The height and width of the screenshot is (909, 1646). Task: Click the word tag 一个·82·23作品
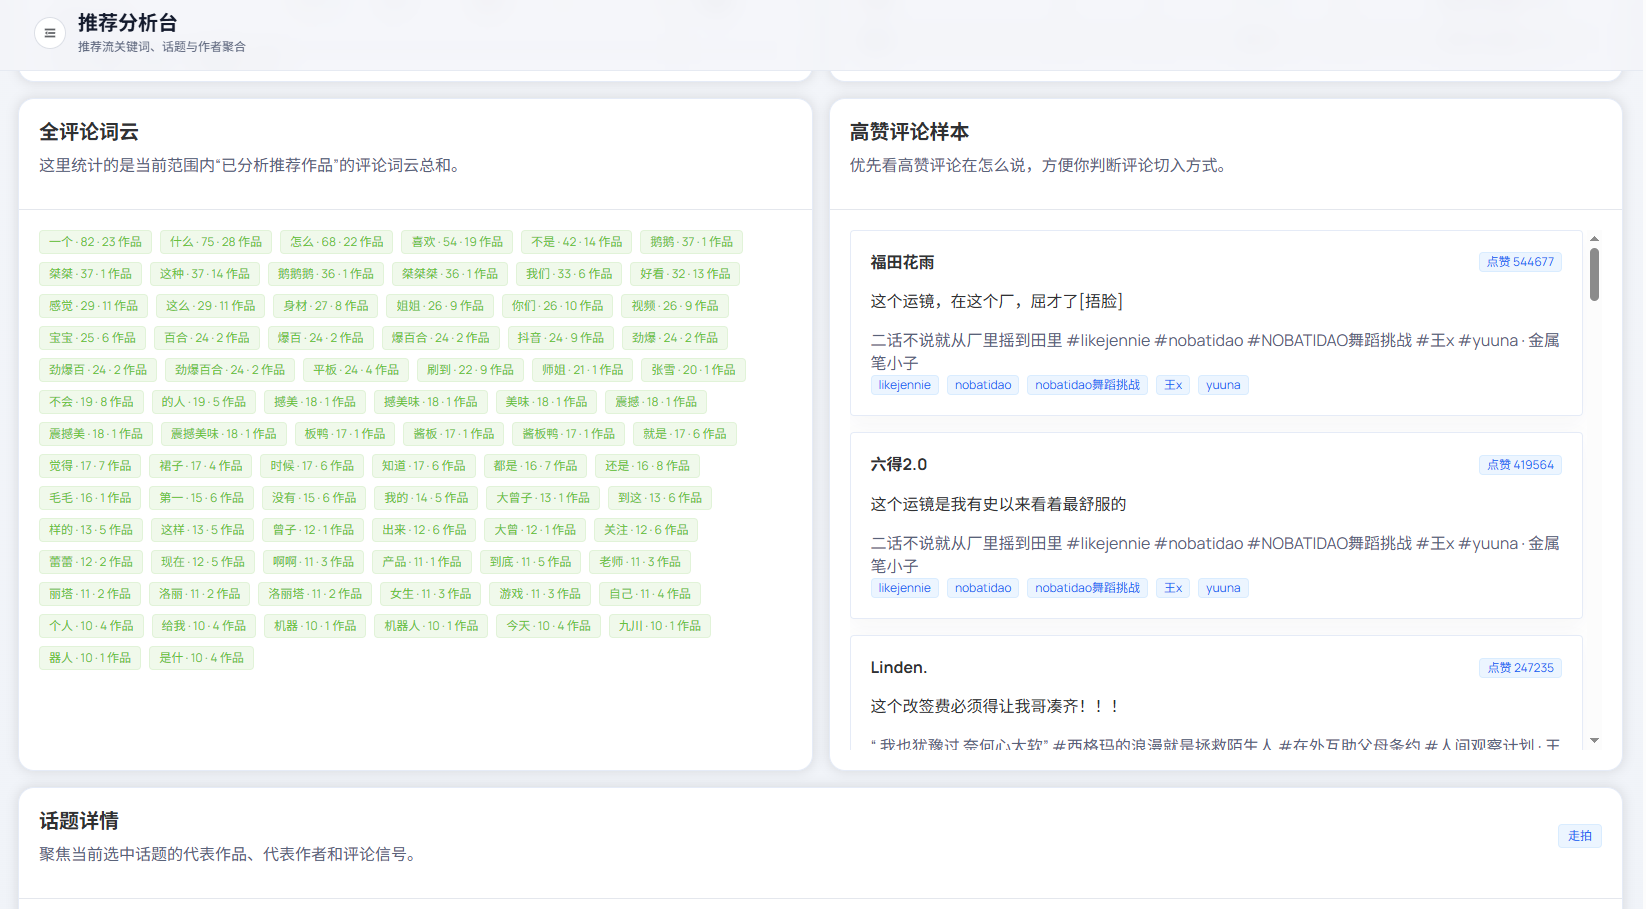point(95,242)
